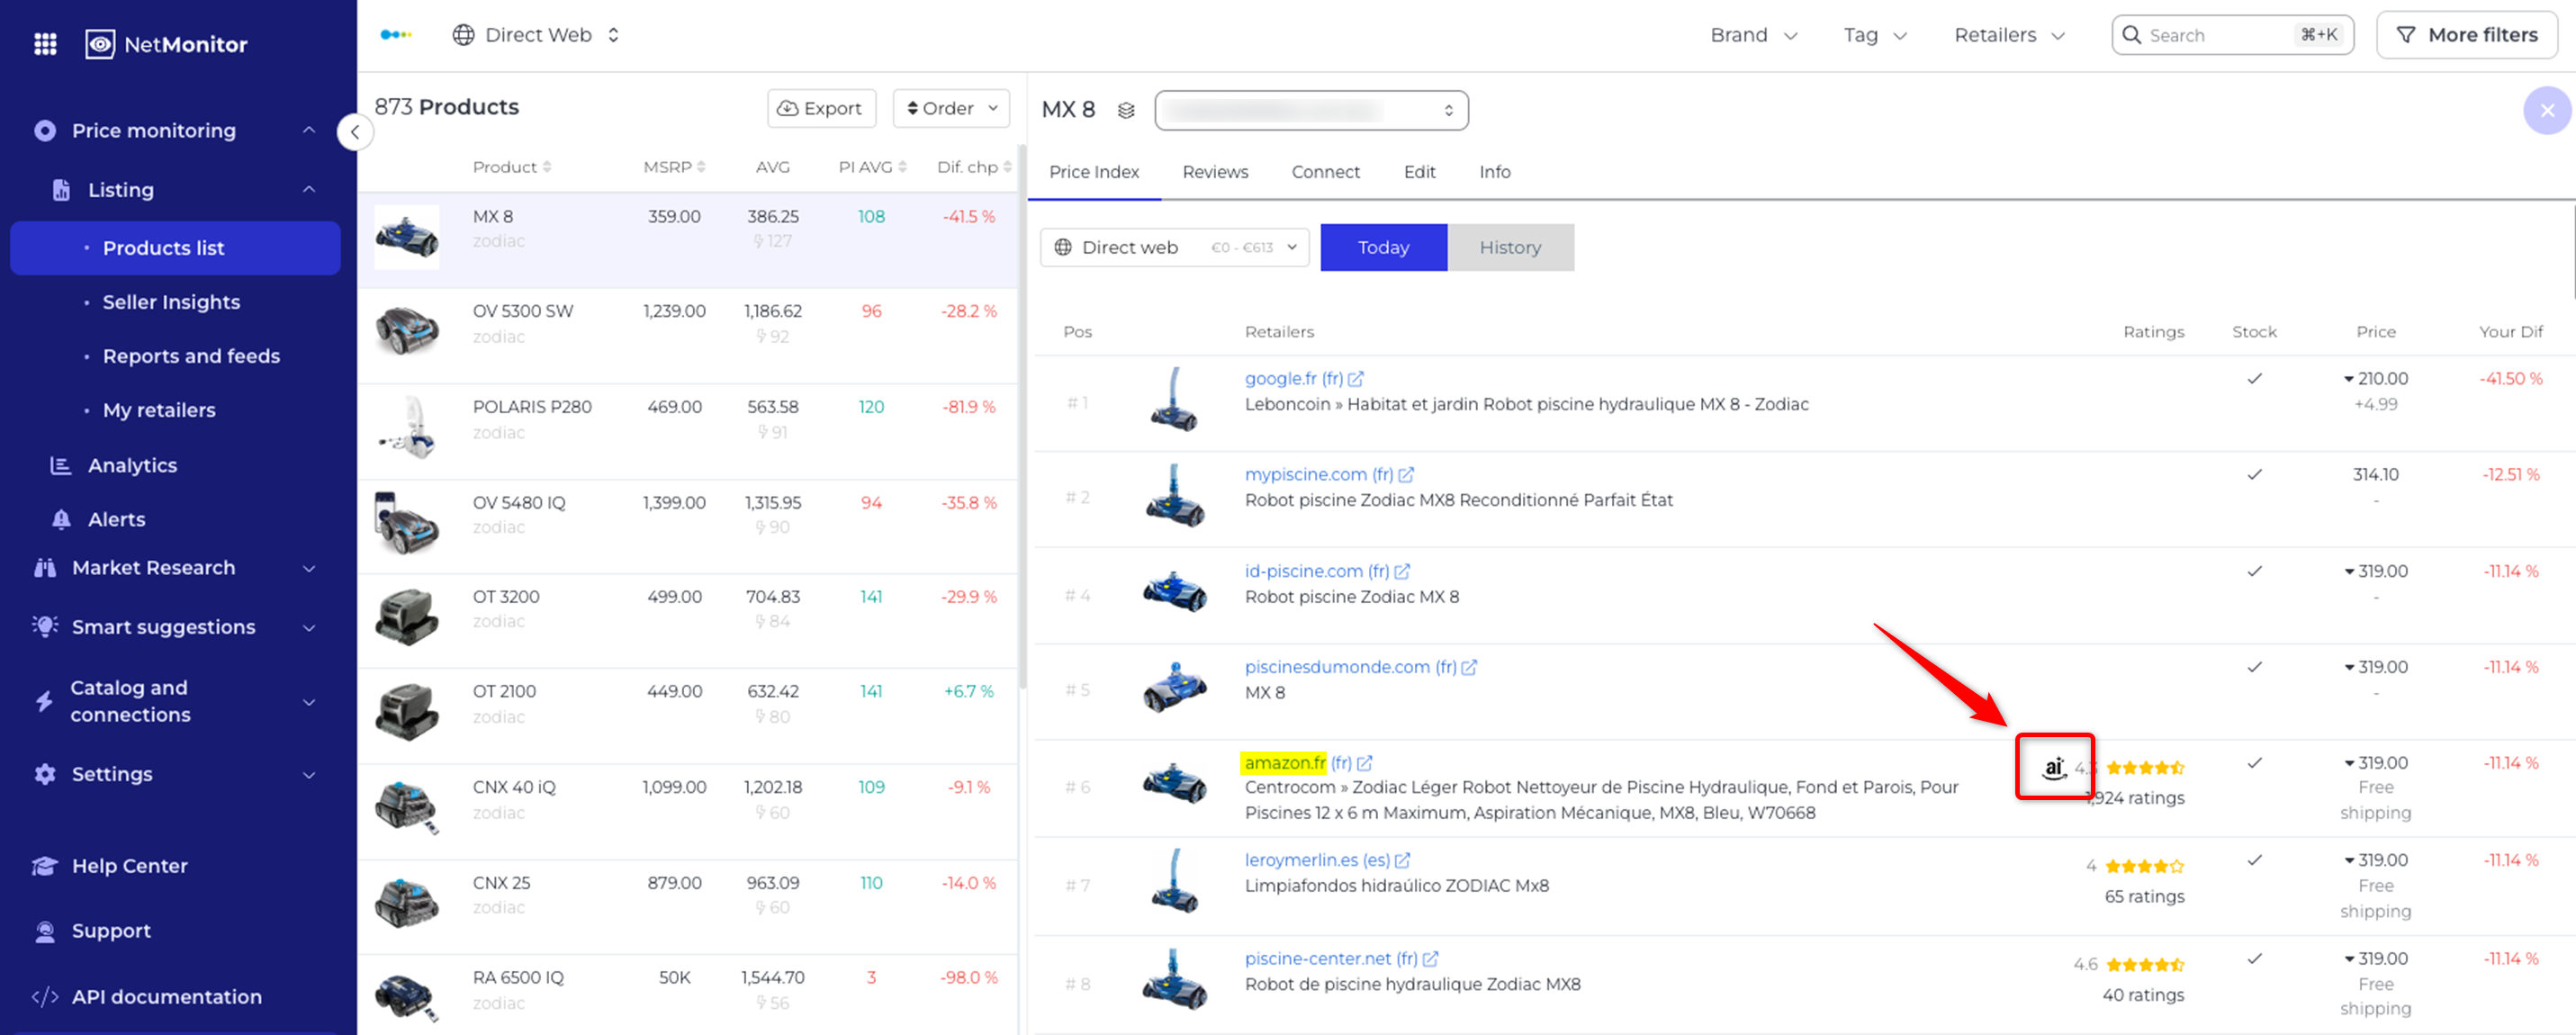Switch price view to History
Viewport: 2576px width, 1035px height.
point(1510,247)
